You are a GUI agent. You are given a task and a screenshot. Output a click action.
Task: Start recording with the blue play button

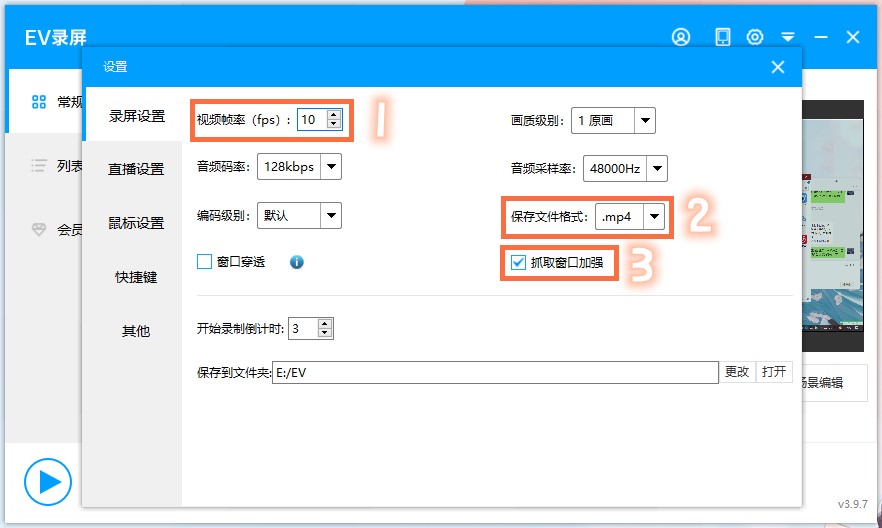48,482
